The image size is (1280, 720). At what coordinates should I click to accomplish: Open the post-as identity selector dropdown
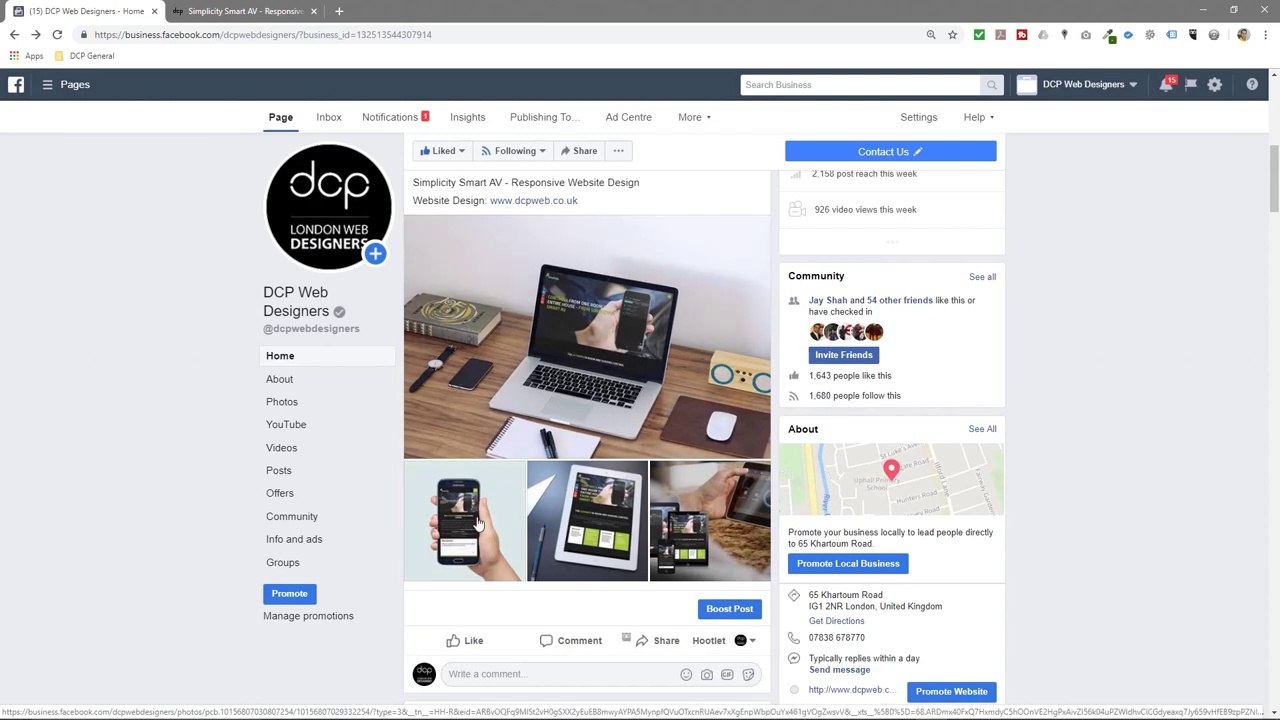click(745, 641)
